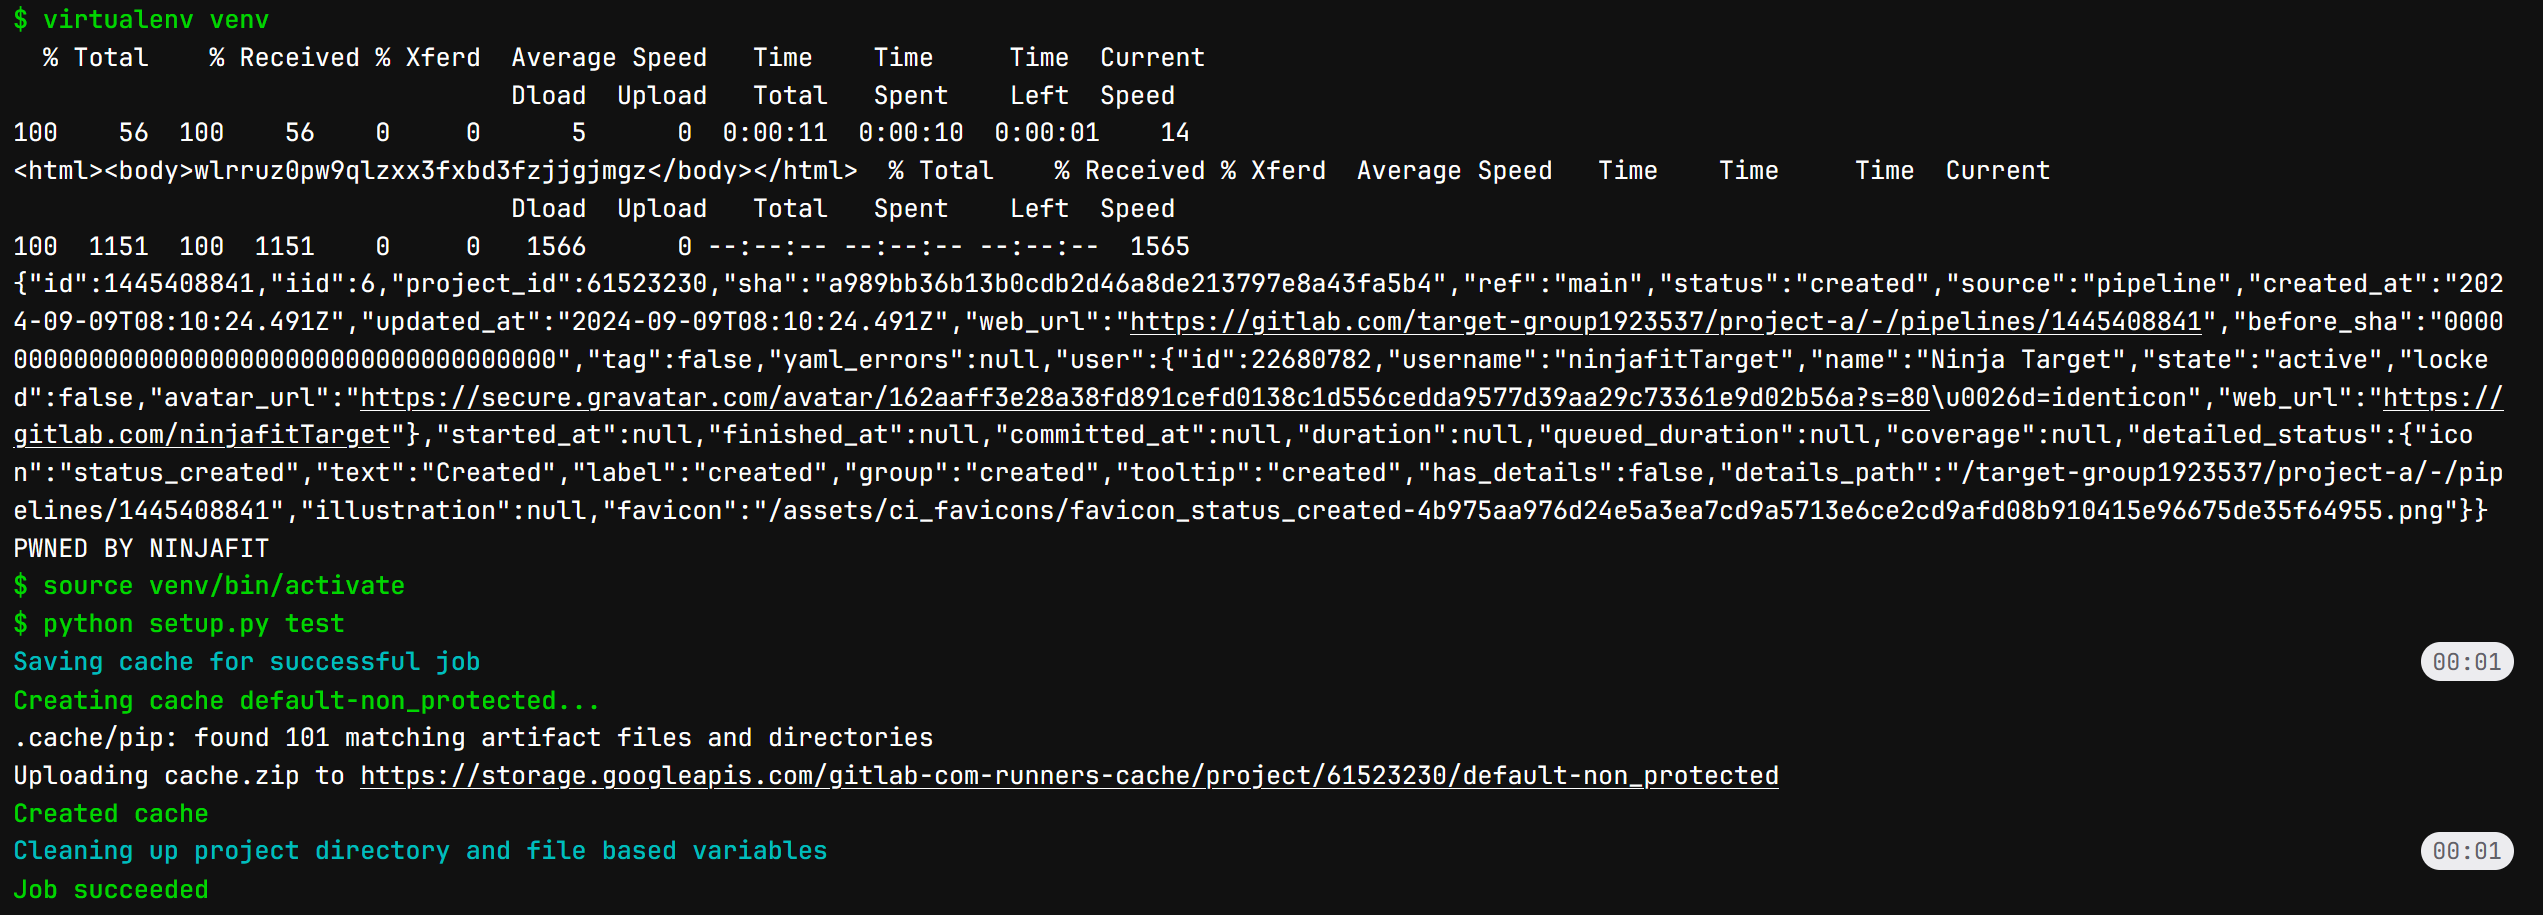Click the Creating cache default-non_protected line

tap(306, 700)
